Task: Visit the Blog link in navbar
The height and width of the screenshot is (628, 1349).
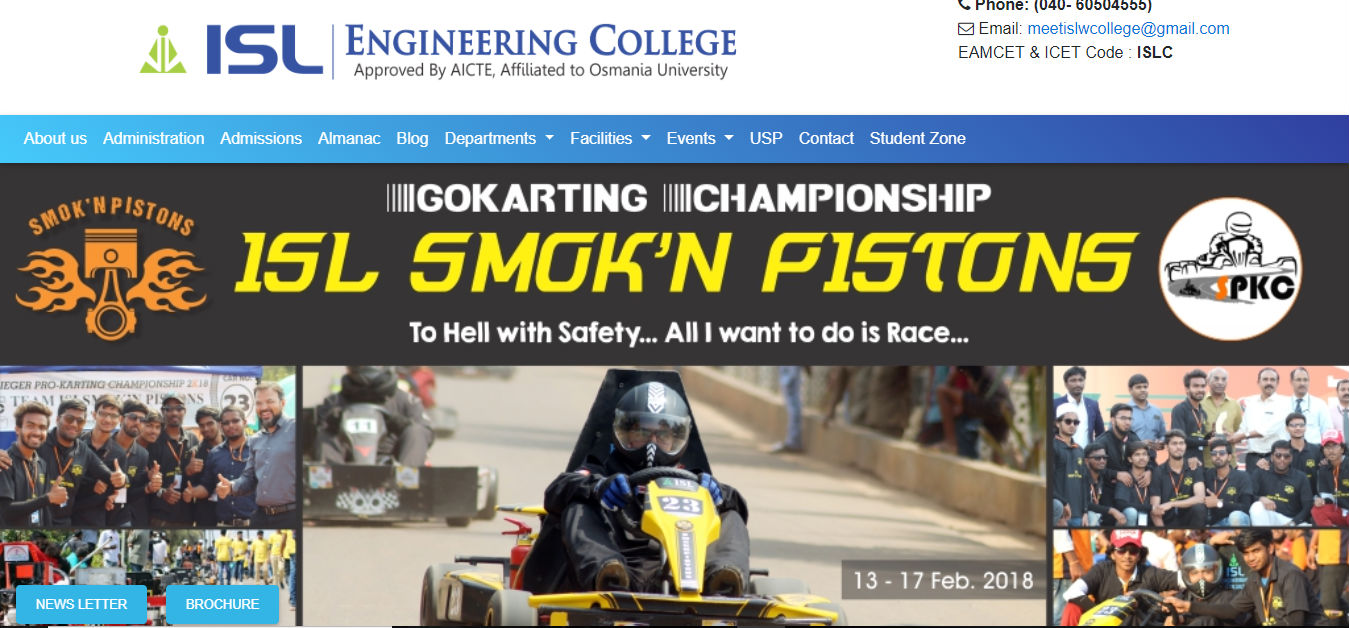Action: point(412,139)
